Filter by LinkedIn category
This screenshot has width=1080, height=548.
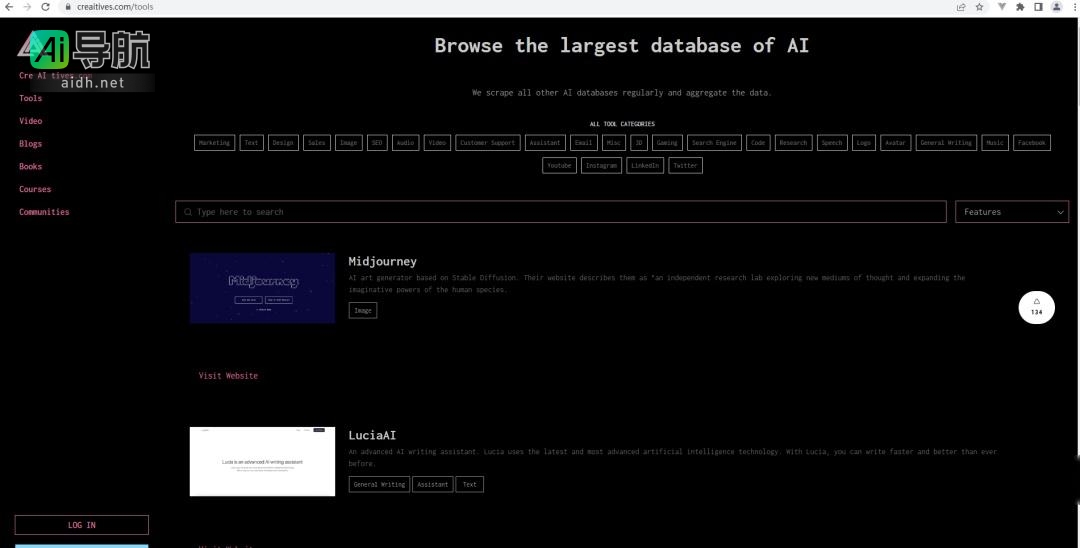tap(645, 166)
